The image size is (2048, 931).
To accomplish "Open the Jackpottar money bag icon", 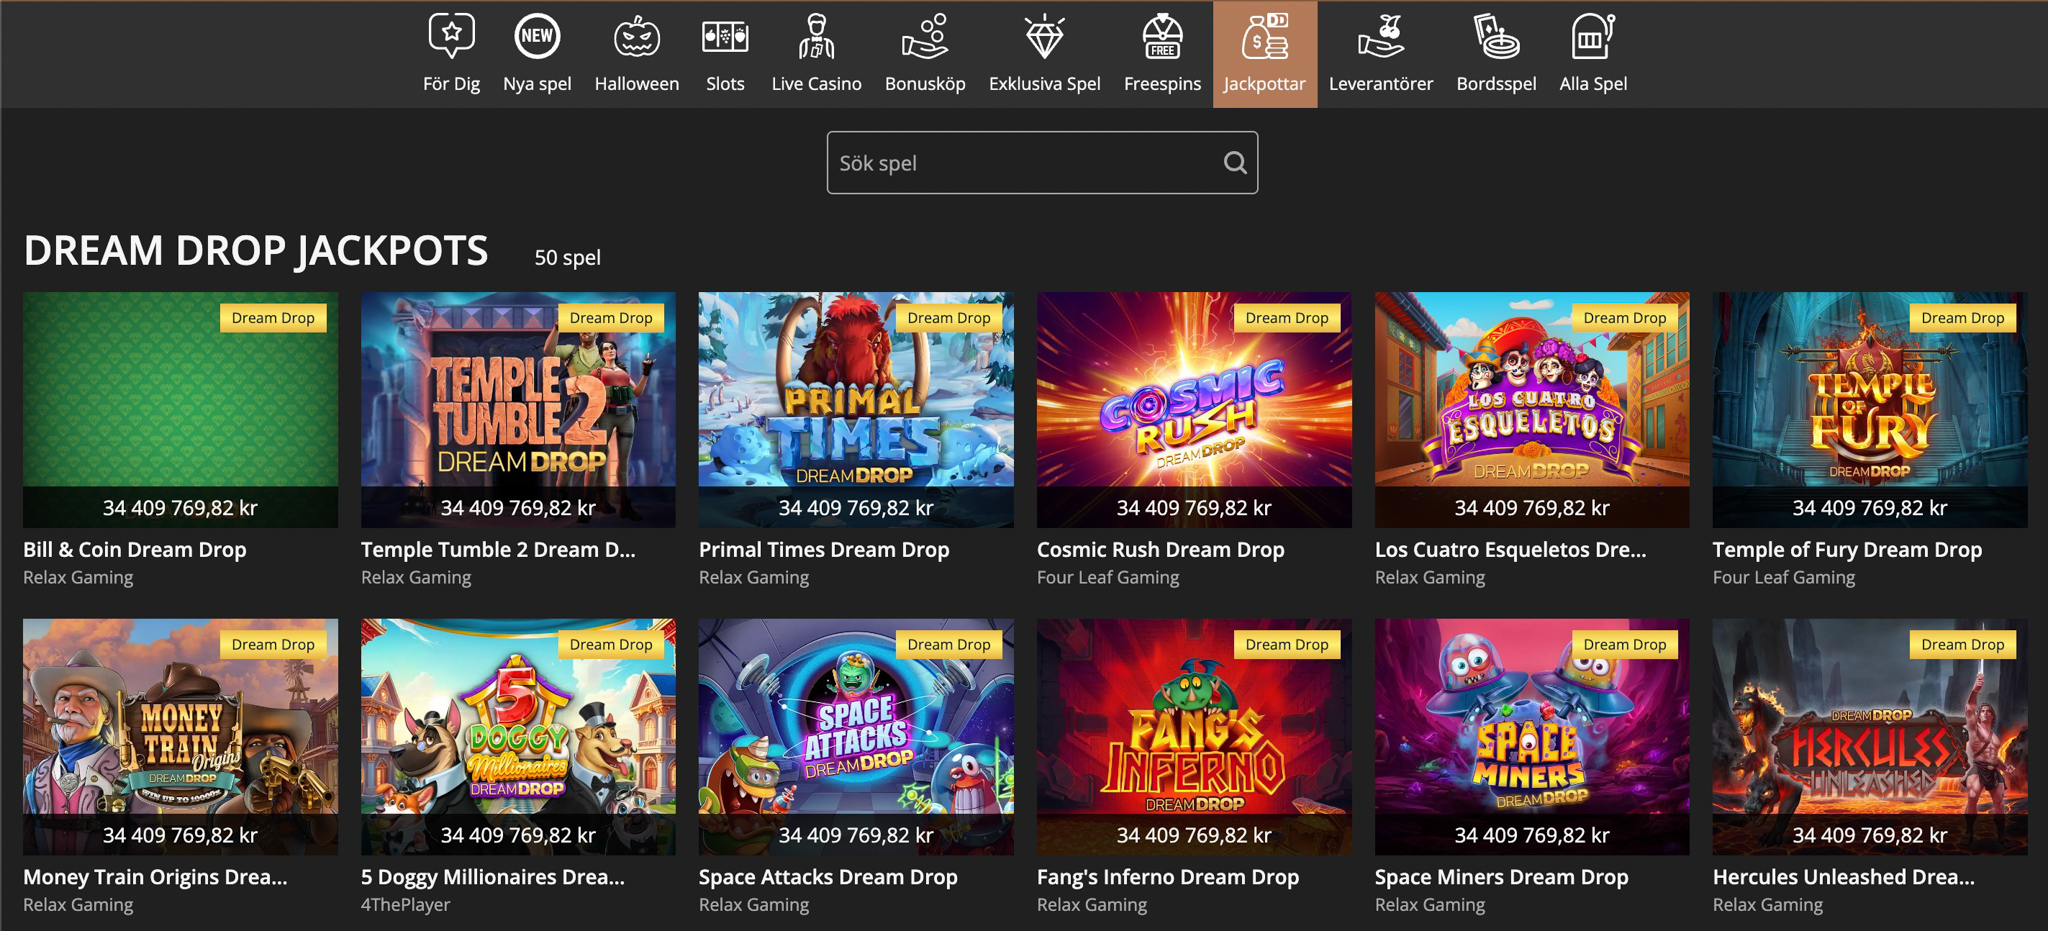I will 1264,36.
